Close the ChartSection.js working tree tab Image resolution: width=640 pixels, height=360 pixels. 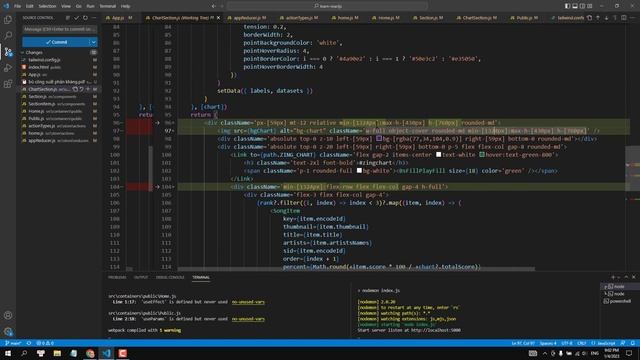pos(218,18)
